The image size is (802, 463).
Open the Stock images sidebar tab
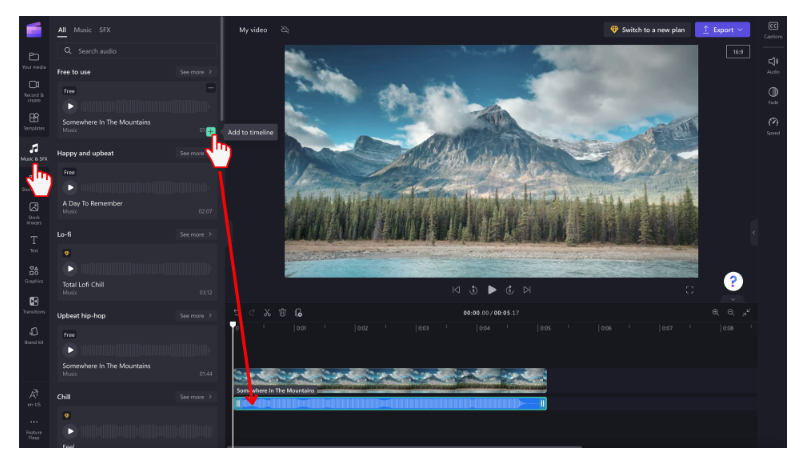click(34, 213)
